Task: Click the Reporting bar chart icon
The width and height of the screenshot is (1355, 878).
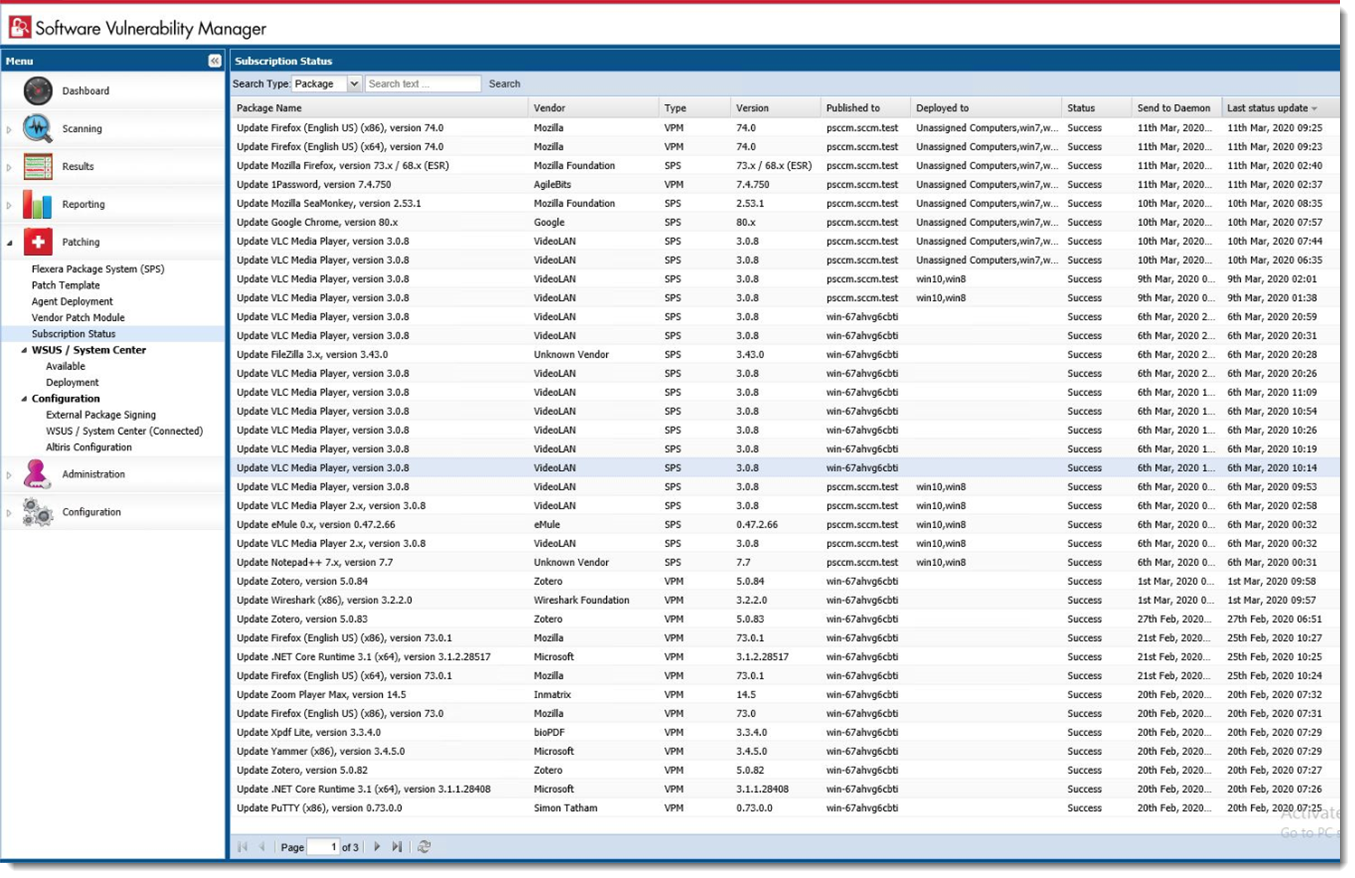Action: pyautogui.click(x=38, y=204)
